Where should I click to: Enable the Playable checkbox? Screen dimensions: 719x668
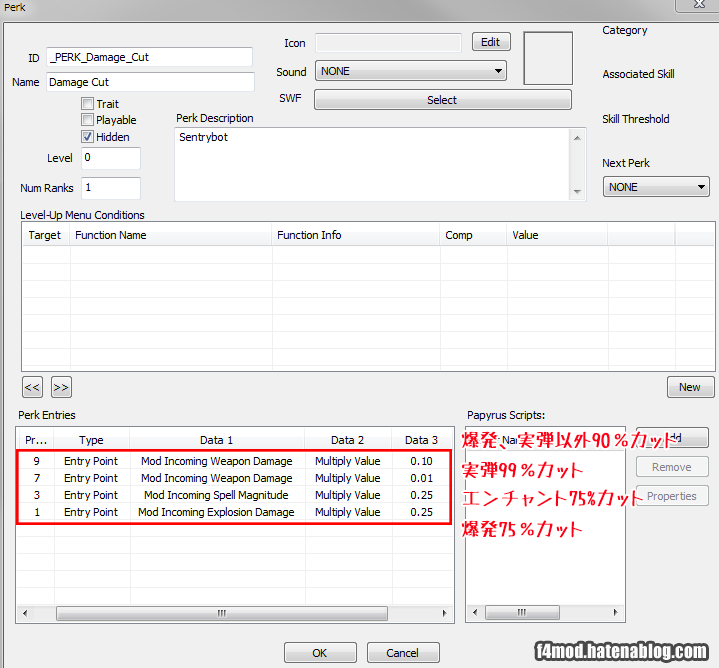click(x=87, y=120)
